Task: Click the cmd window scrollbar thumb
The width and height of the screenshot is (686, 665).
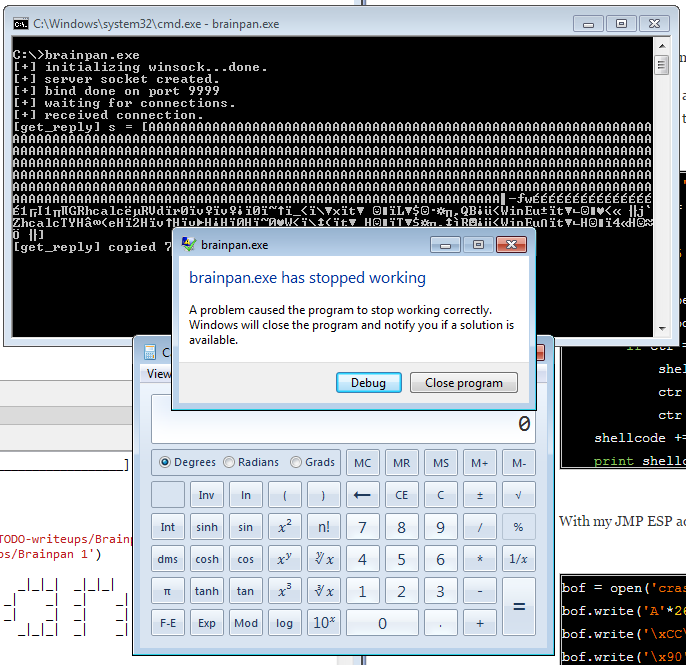Action: click(x=662, y=66)
